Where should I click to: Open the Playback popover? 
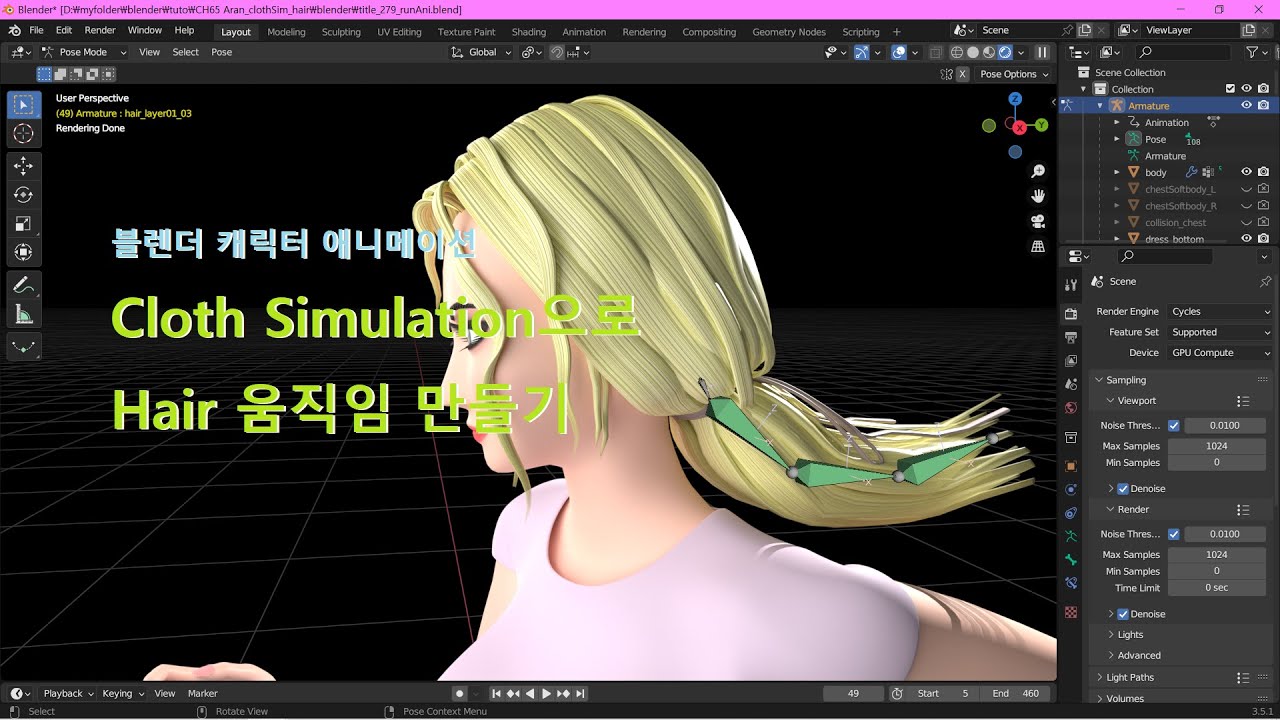(67, 693)
